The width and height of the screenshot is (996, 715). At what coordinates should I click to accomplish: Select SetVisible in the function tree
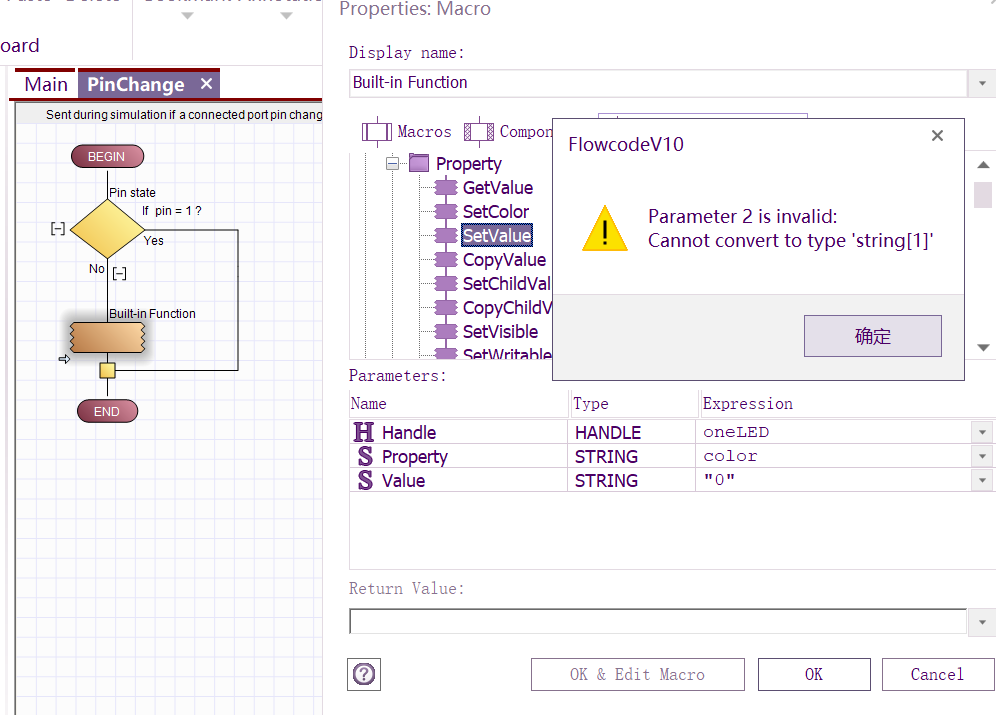[x=500, y=331]
